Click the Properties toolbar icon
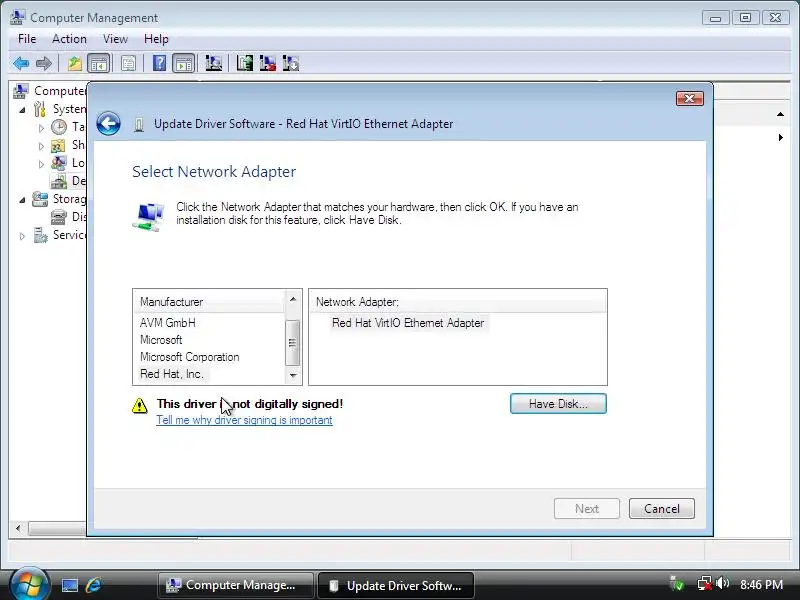Viewport: 800px width, 600px height. click(128, 64)
